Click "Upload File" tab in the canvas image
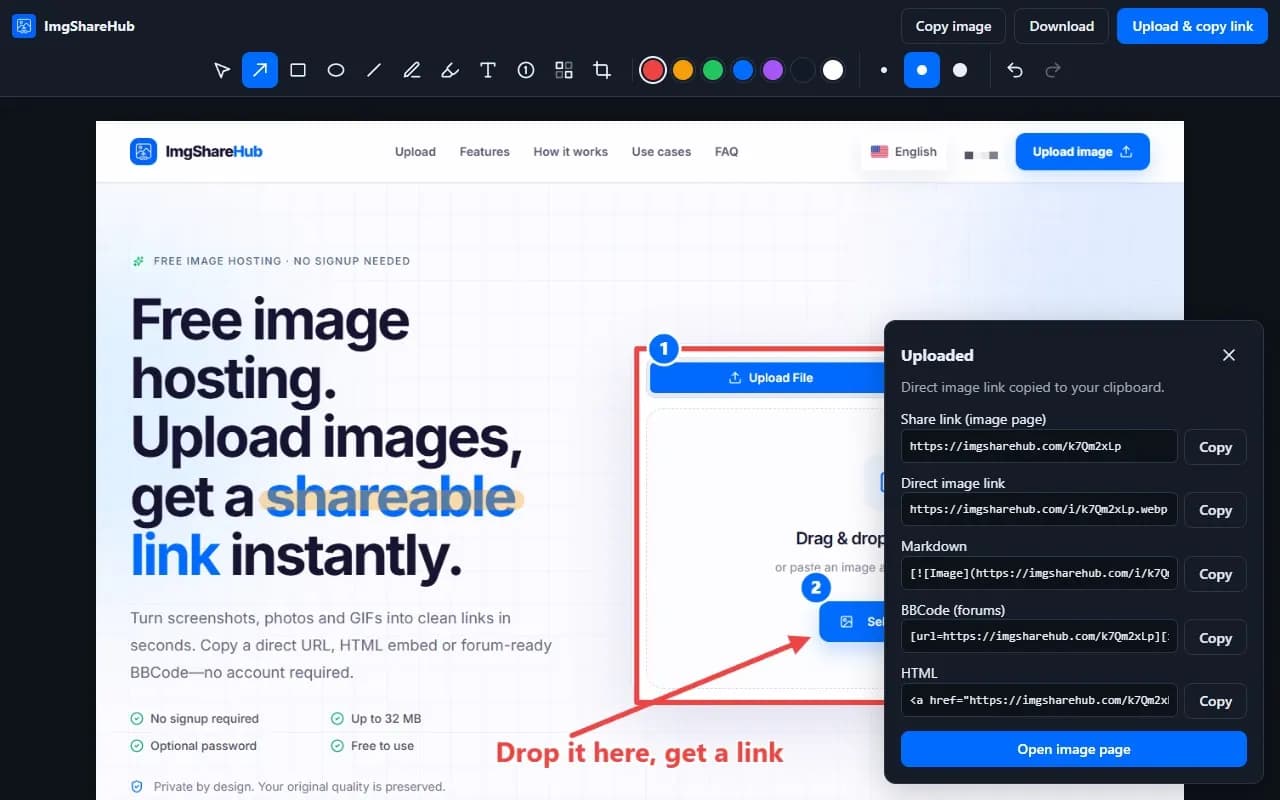Image resolution: width=1280 pixels, height=800 pixels. tap(768, 378)
